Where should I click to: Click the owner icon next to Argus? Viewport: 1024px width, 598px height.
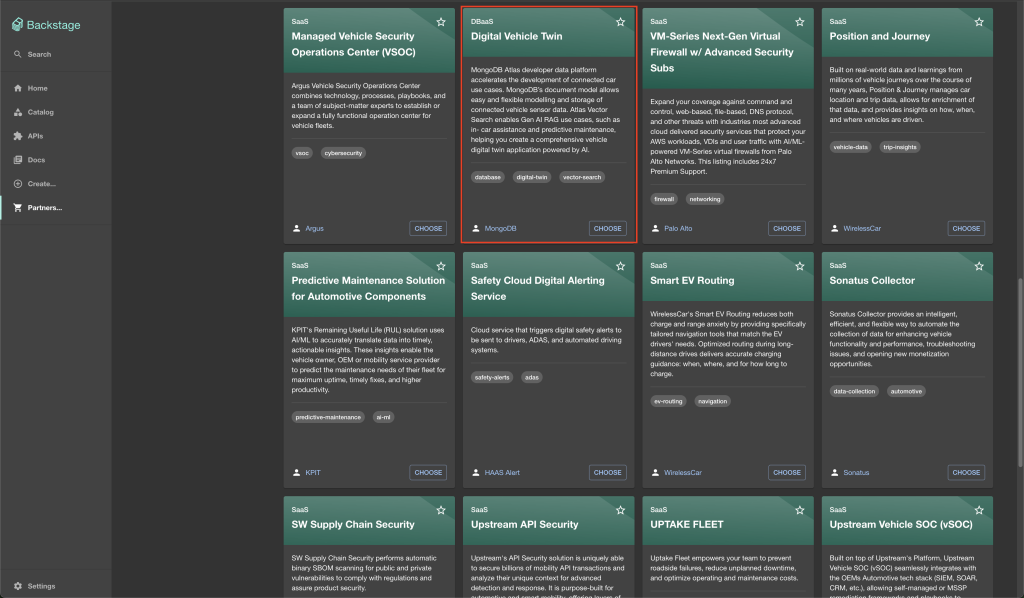(295, 228)
